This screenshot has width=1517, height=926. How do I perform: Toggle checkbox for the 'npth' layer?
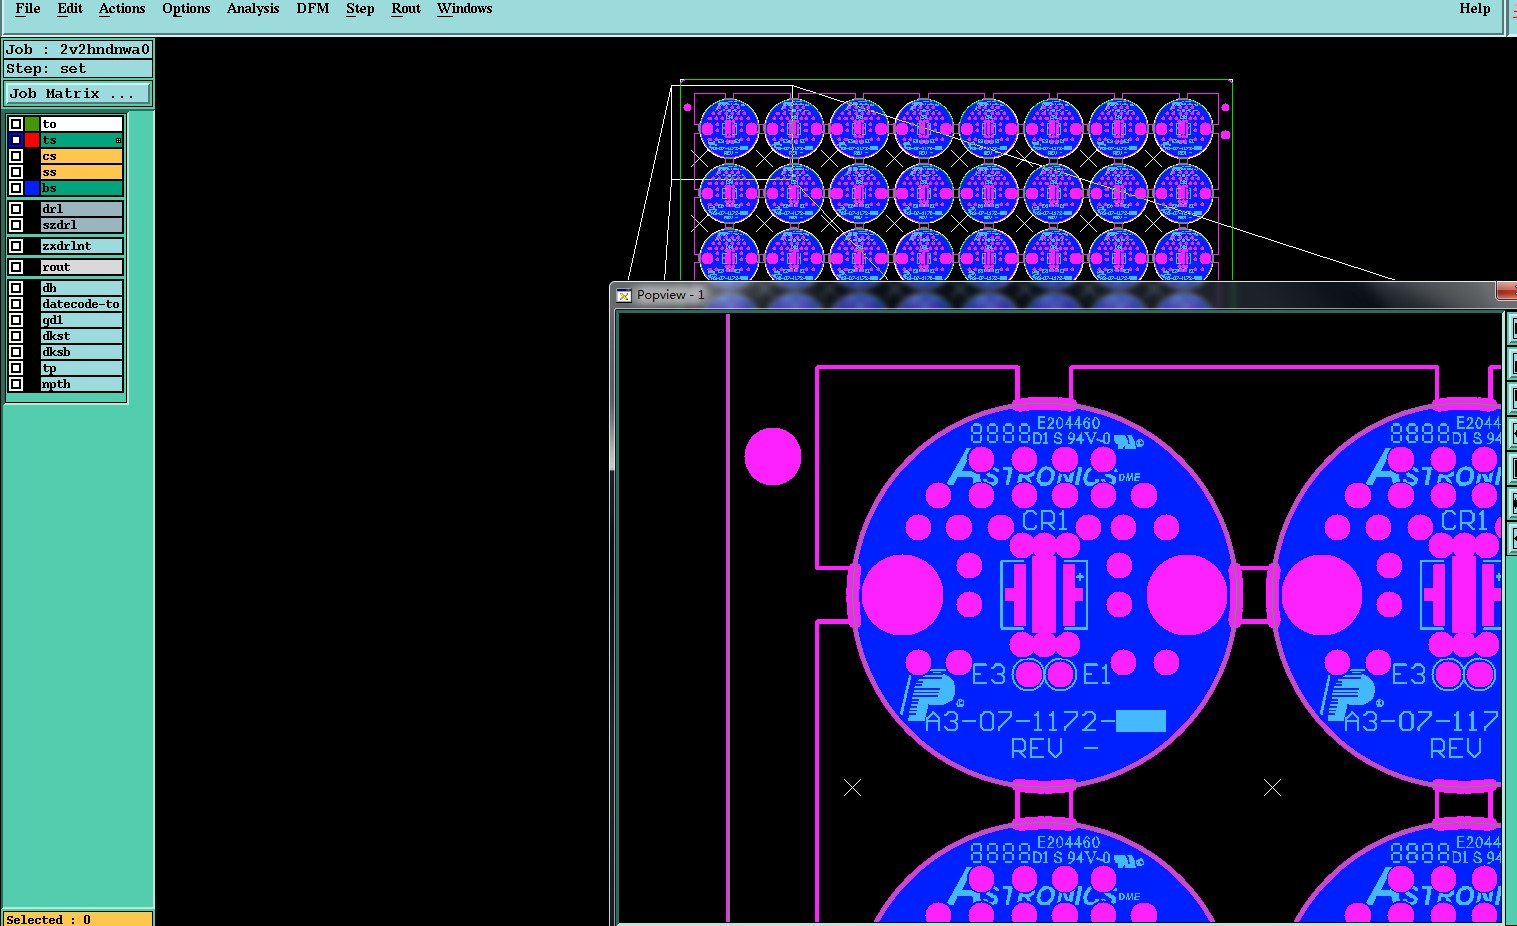coord(16,384)
